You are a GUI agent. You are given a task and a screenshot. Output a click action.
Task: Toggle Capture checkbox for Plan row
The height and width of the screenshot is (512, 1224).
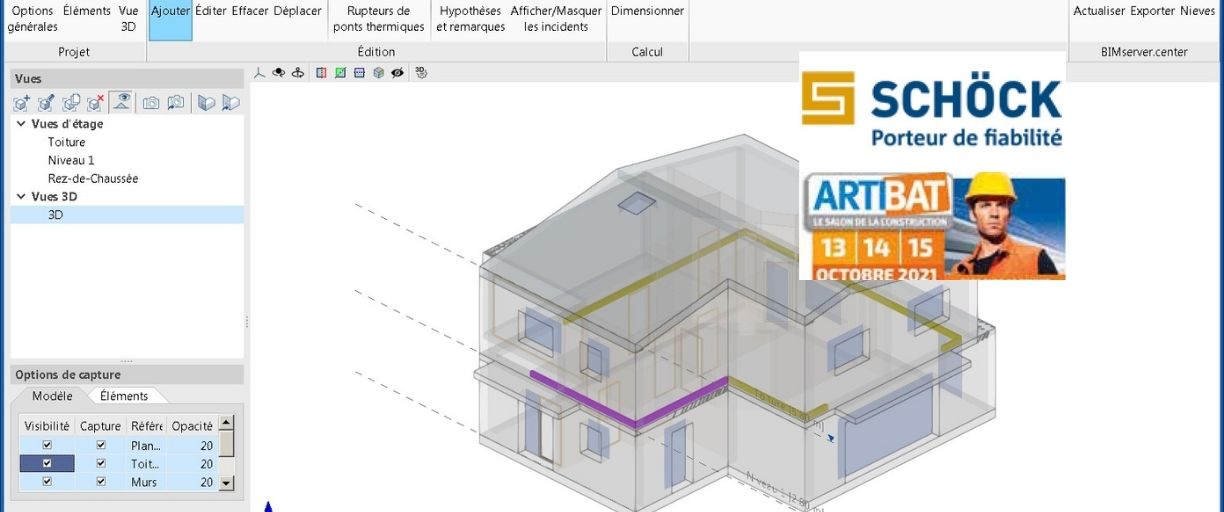coord(100,445)
